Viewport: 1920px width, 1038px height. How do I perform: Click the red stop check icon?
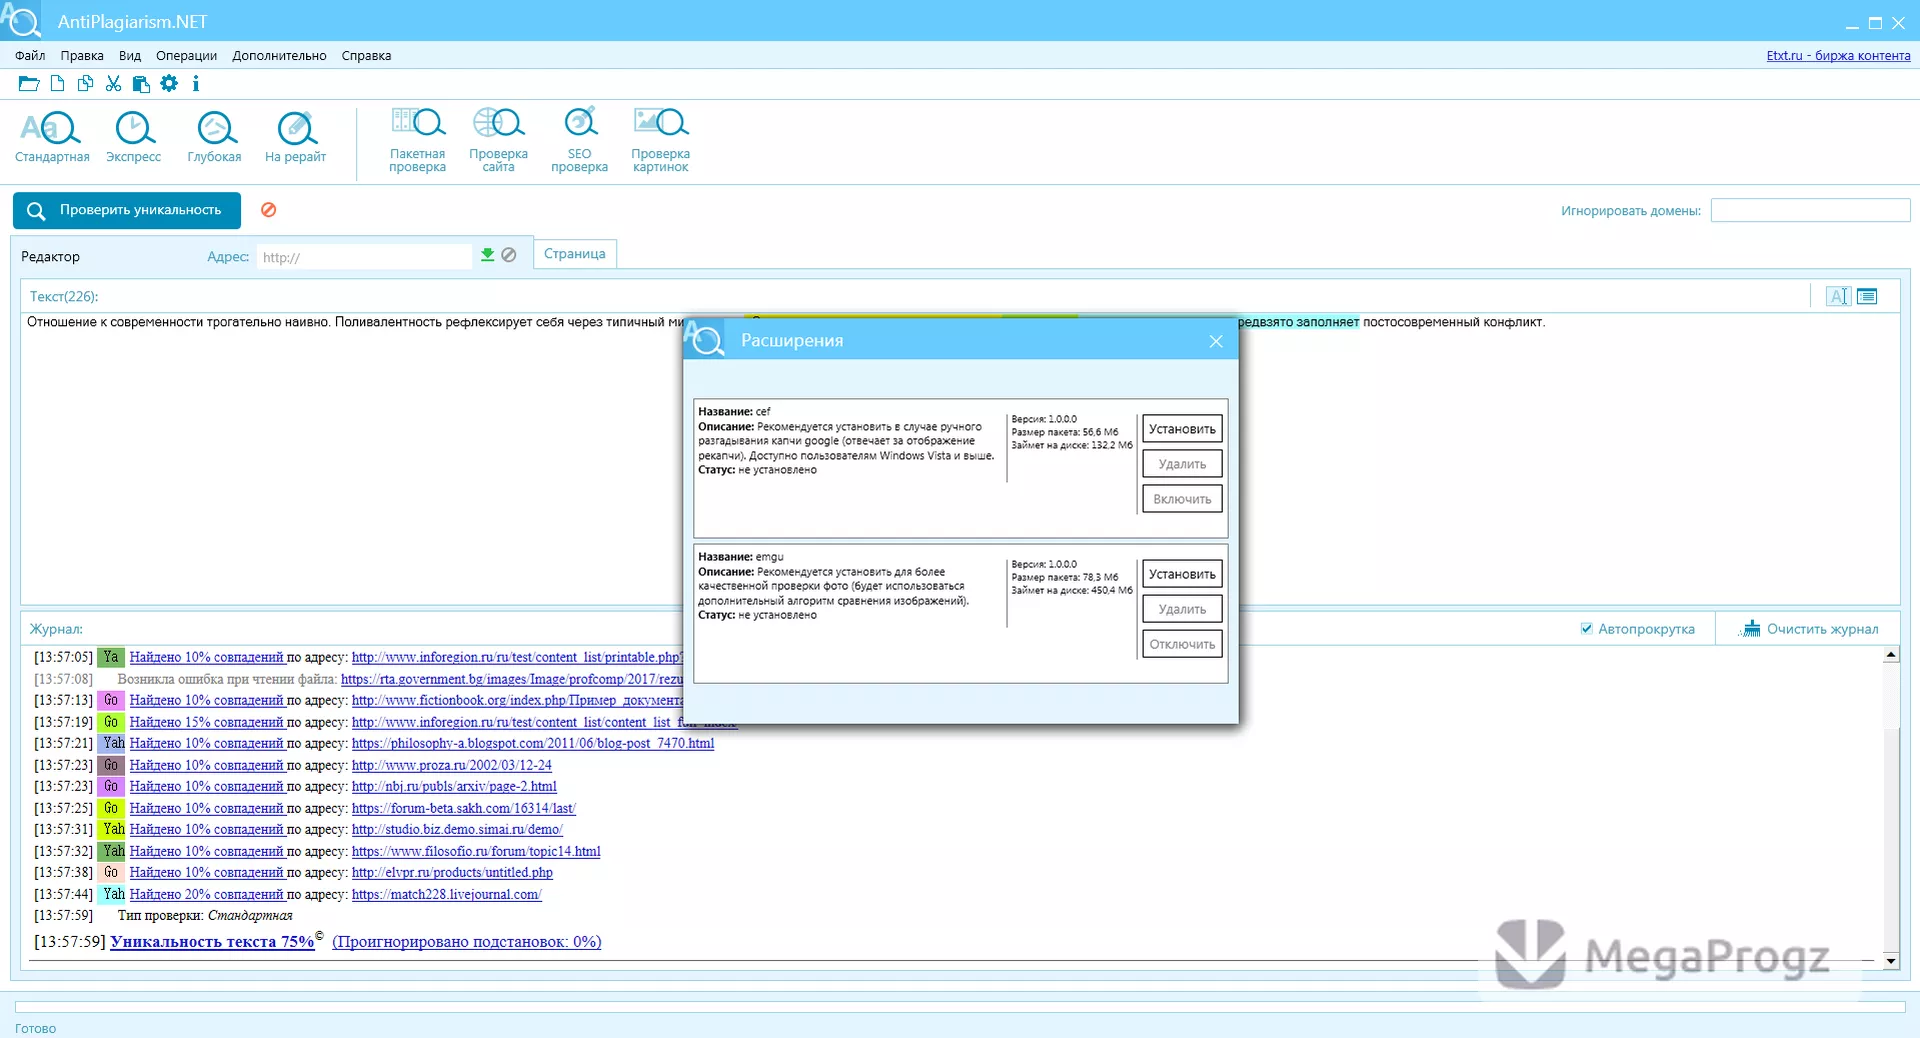[x=269, y=210]
